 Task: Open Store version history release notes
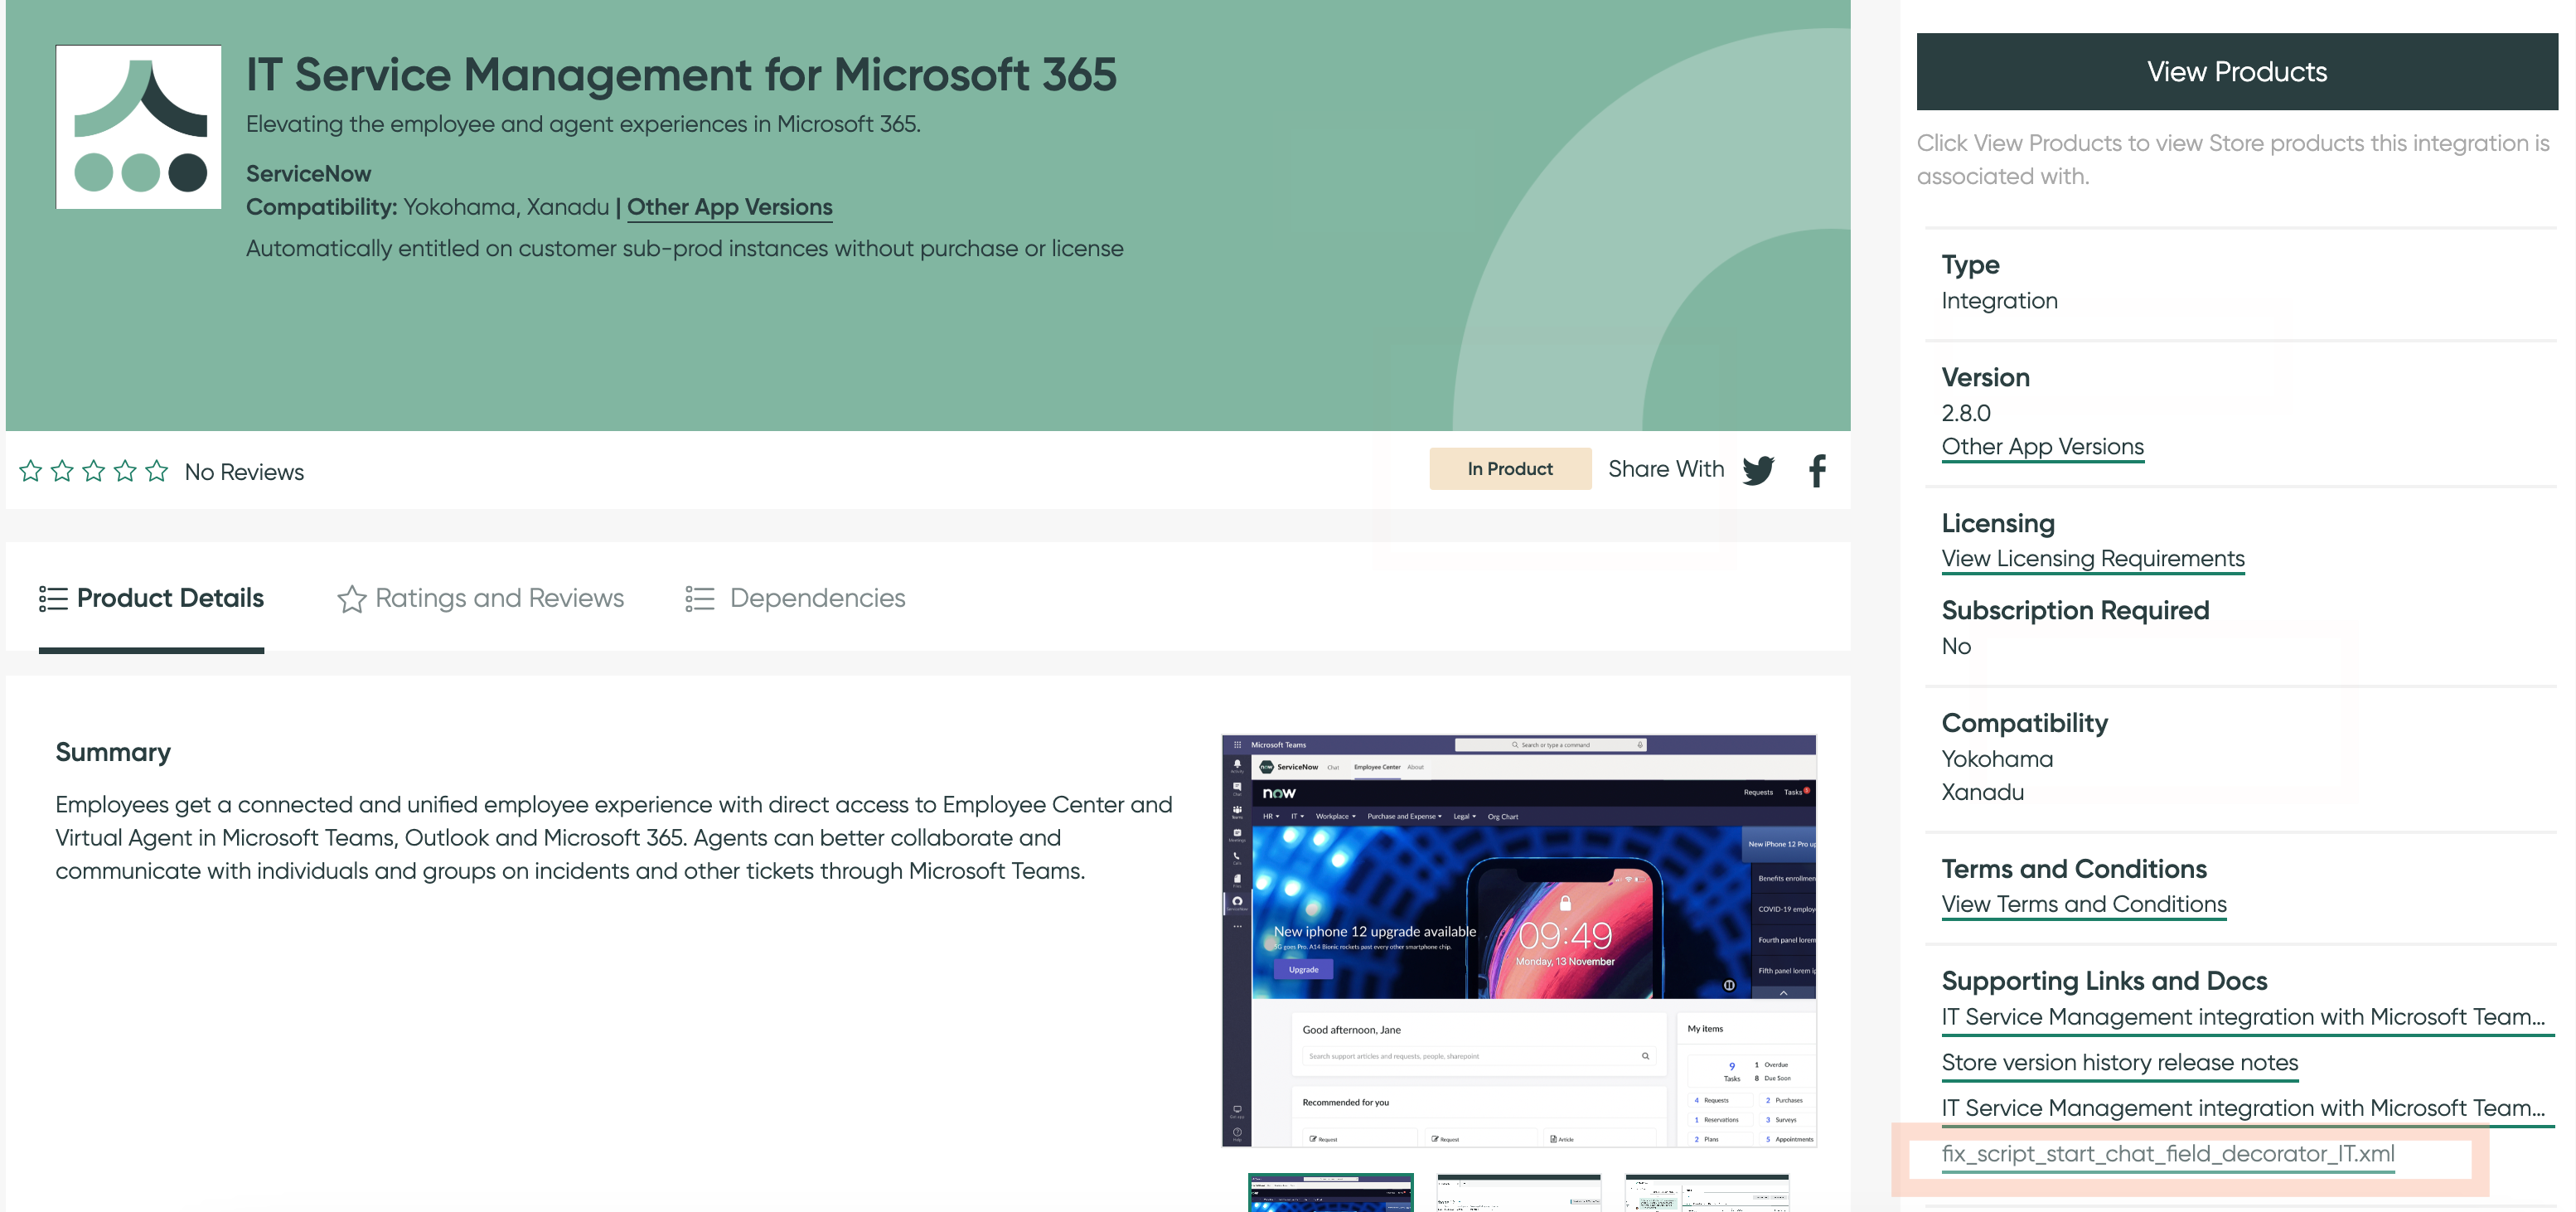point(2120,1063)
